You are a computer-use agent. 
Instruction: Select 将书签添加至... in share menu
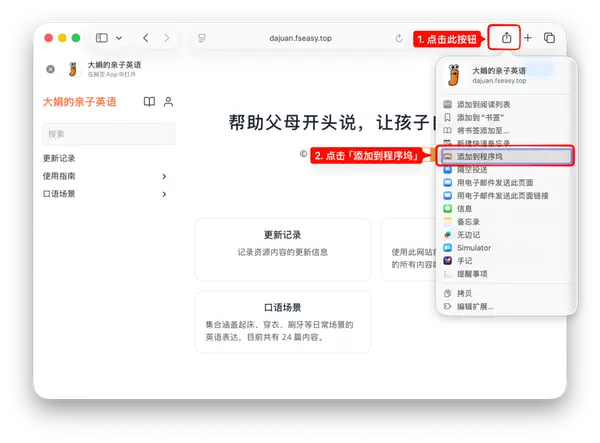[x=506, y=130]
